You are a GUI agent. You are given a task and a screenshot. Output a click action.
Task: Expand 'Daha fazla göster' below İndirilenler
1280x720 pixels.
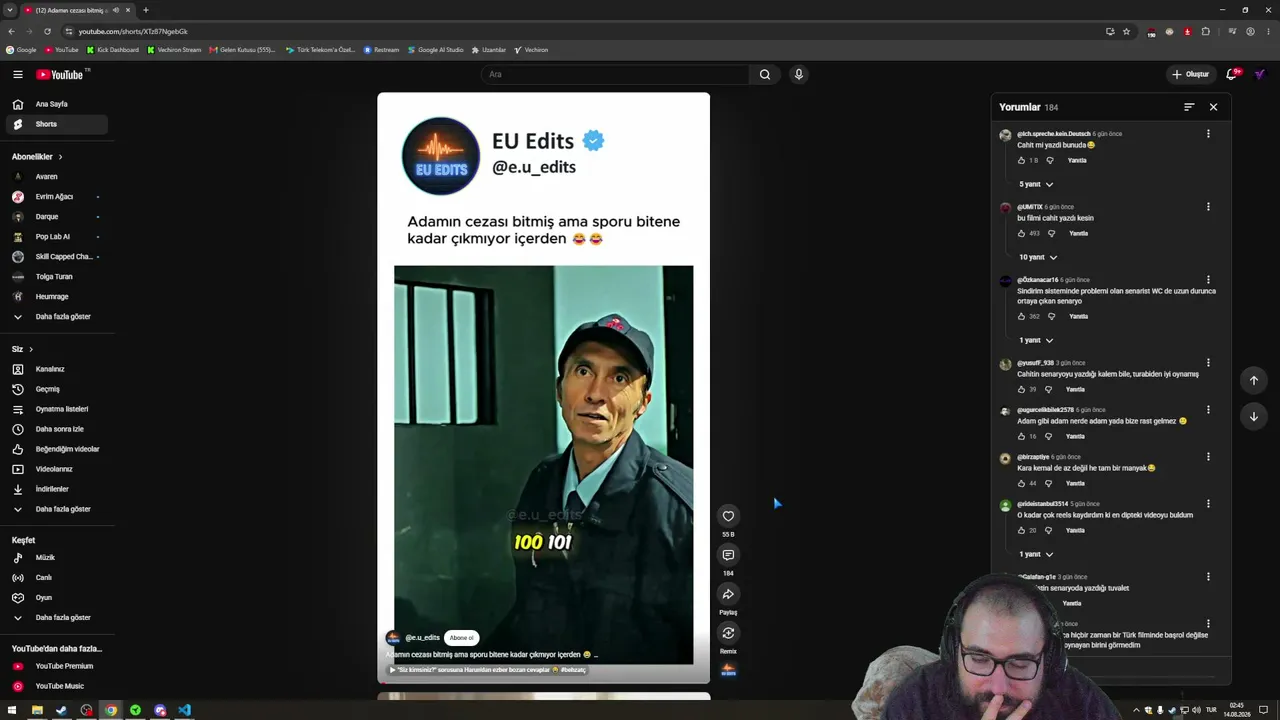pos(56,509)
